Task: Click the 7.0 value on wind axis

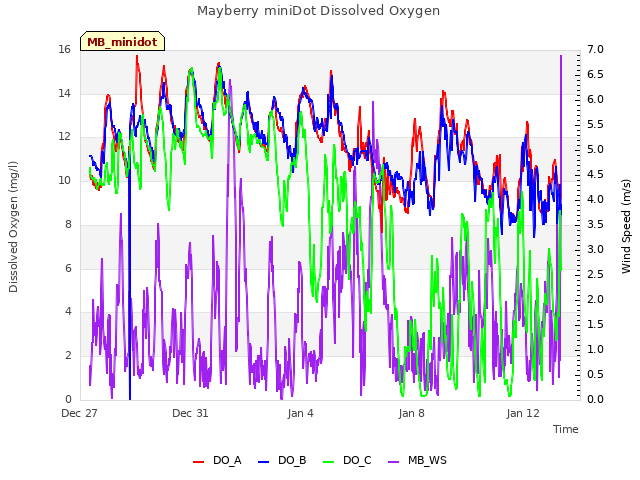Action: (x=595, y=50)
